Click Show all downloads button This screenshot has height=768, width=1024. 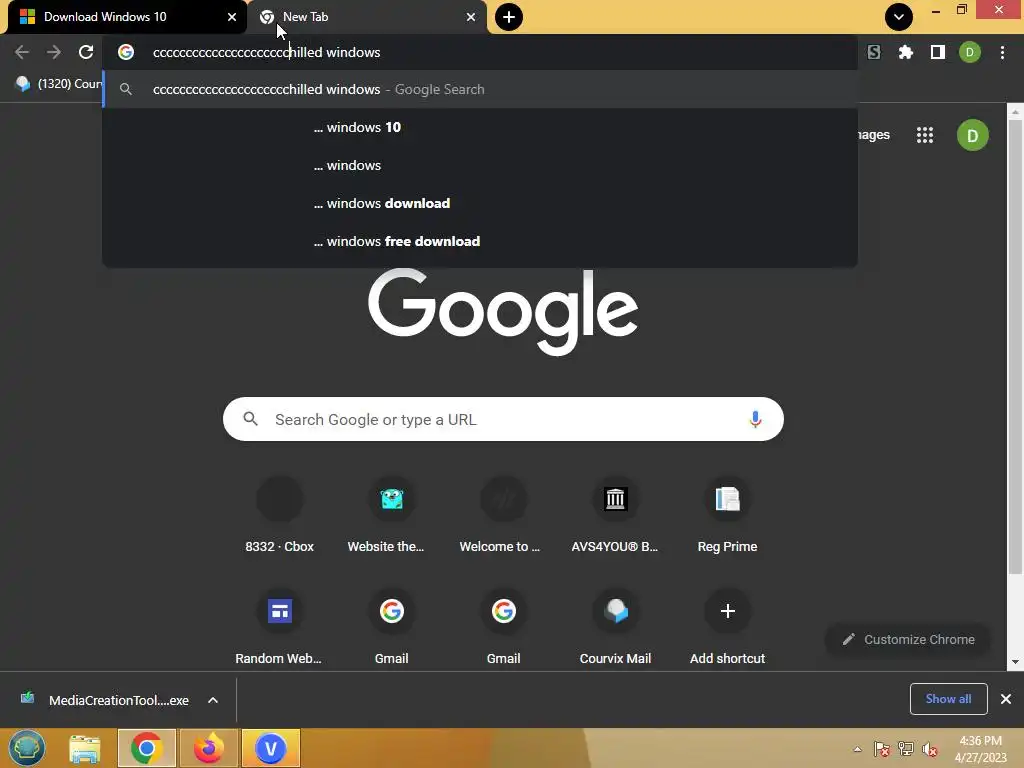948,699
